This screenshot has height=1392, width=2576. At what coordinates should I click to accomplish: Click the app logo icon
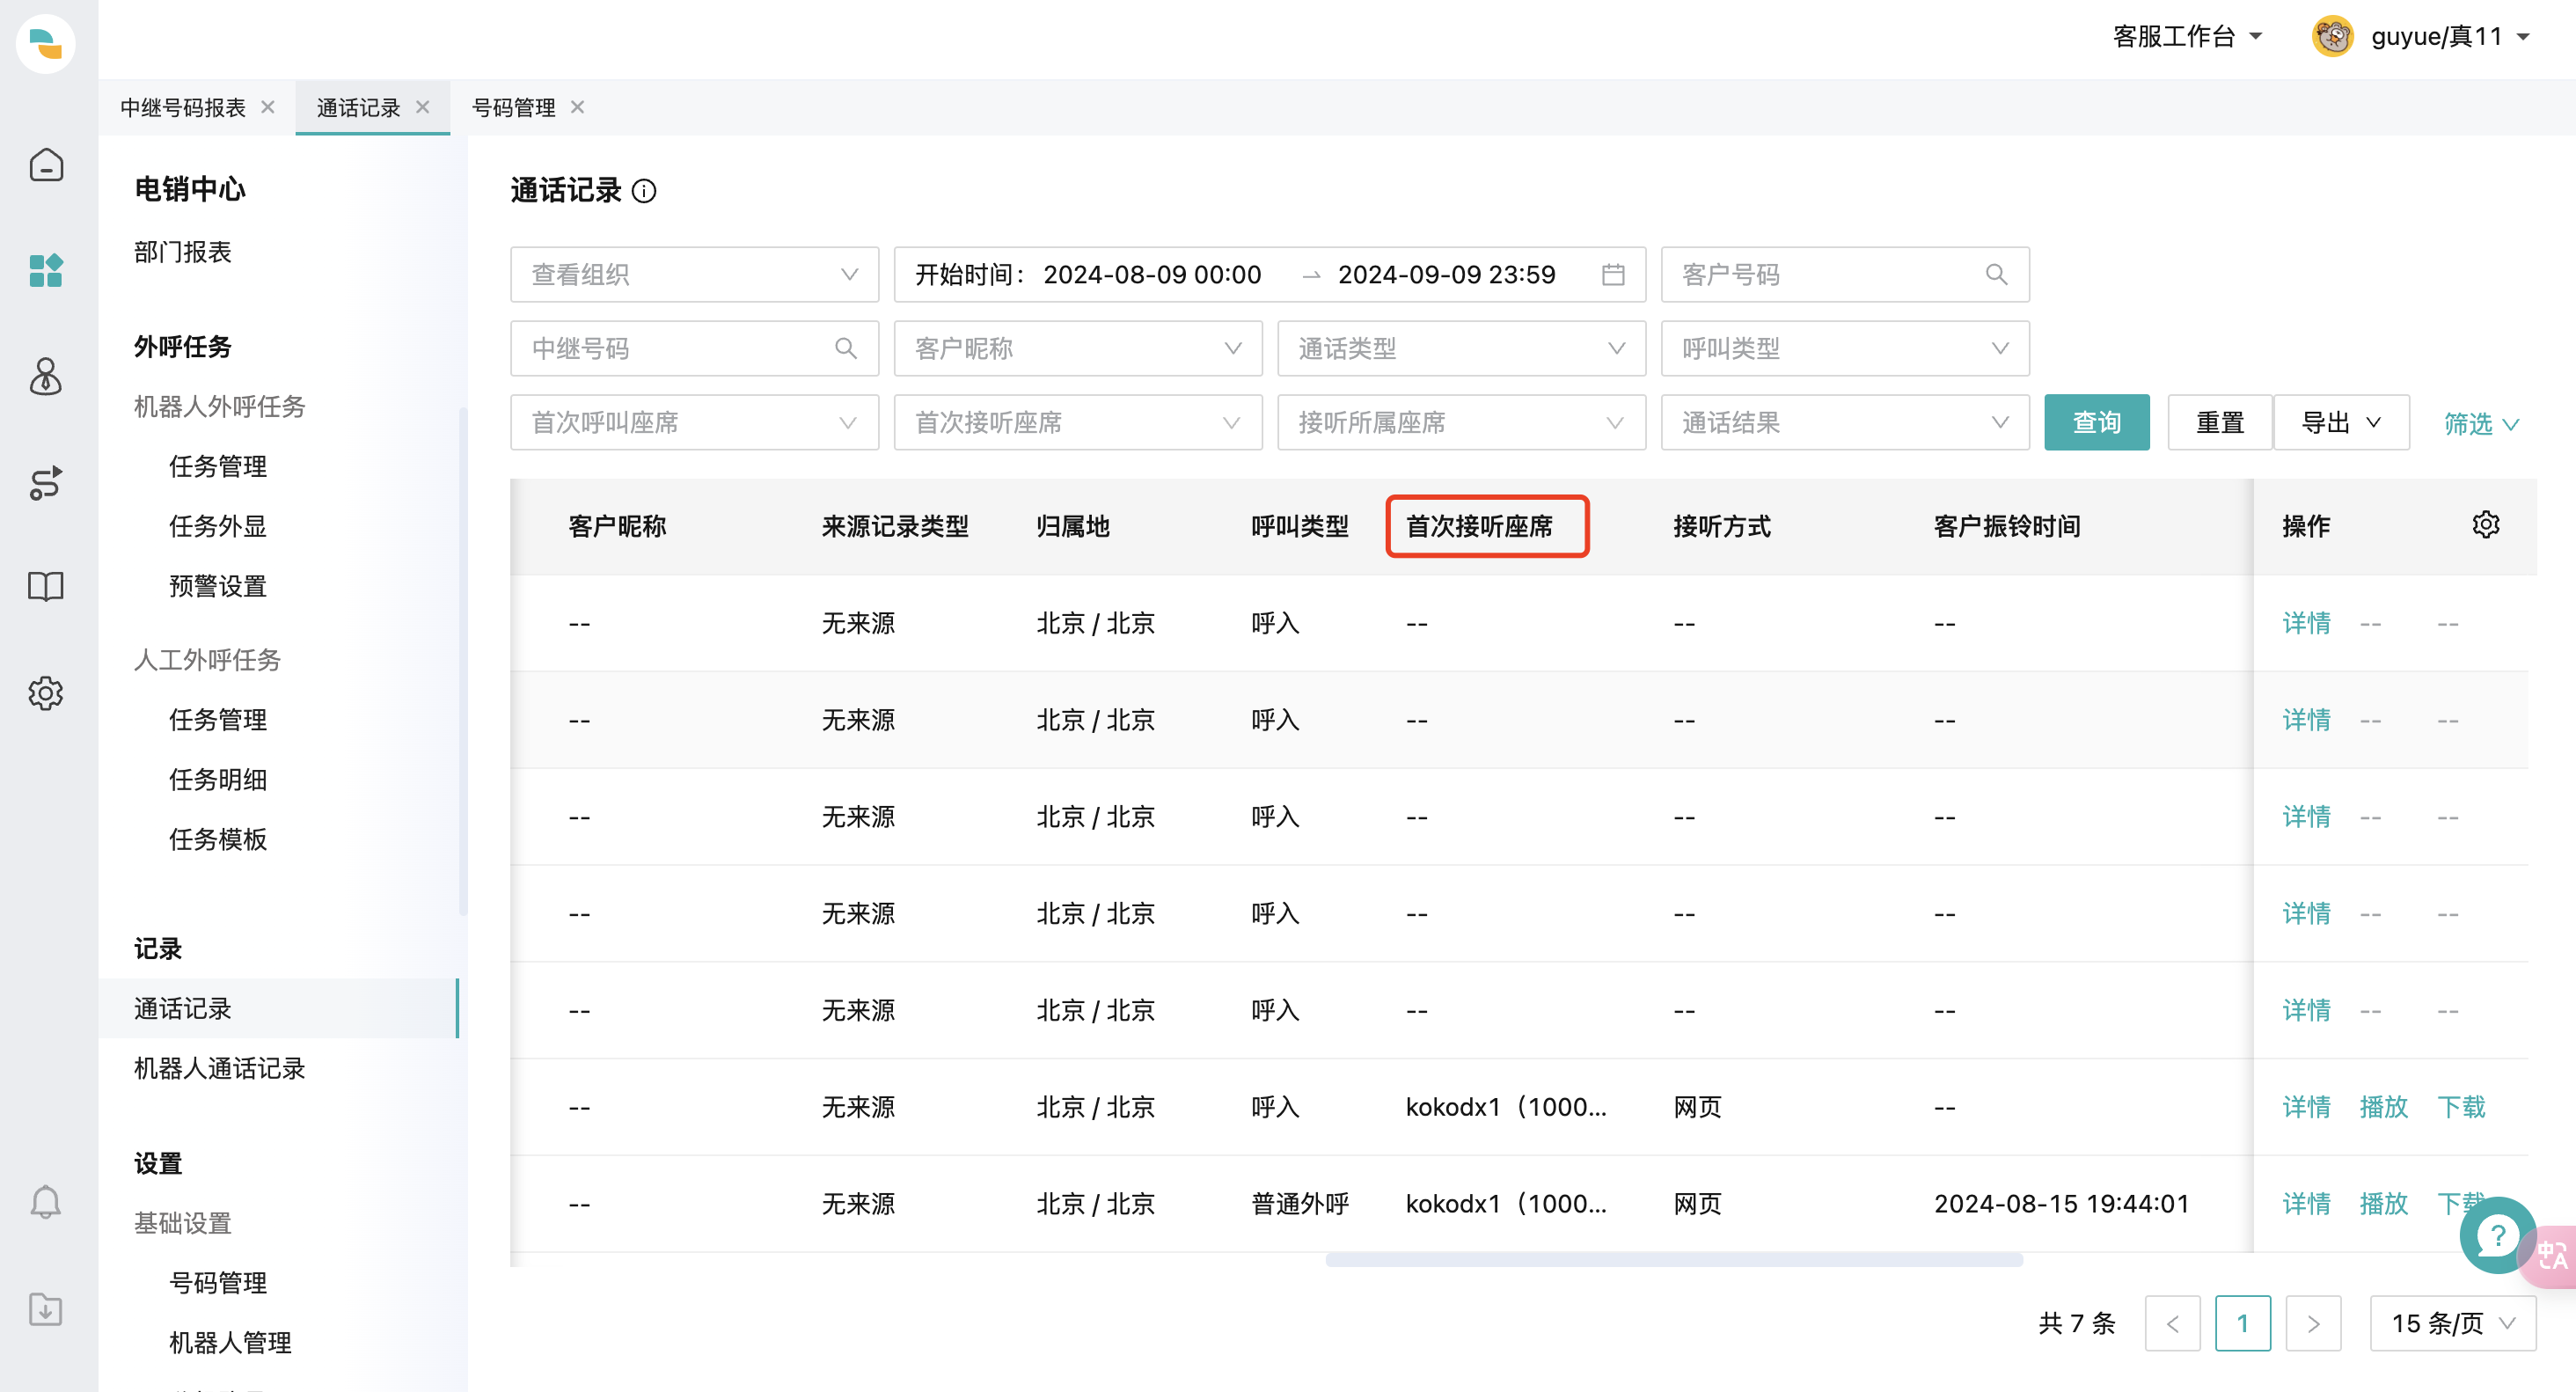46,44
